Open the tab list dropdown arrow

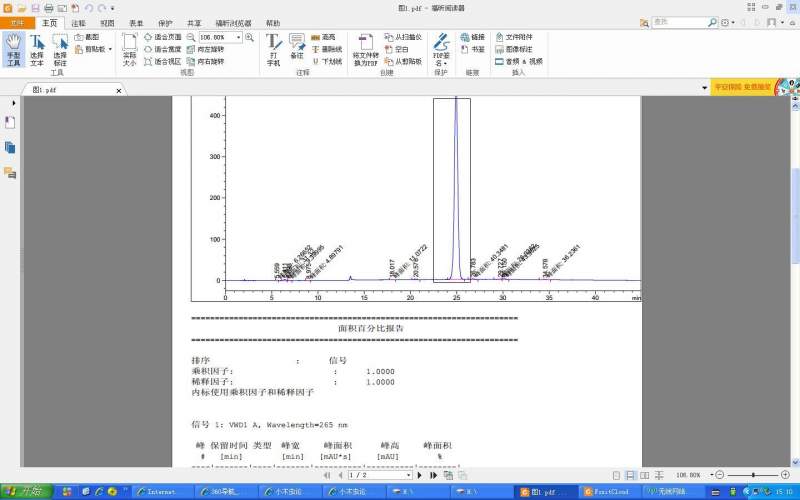click(x=705, y=88)
